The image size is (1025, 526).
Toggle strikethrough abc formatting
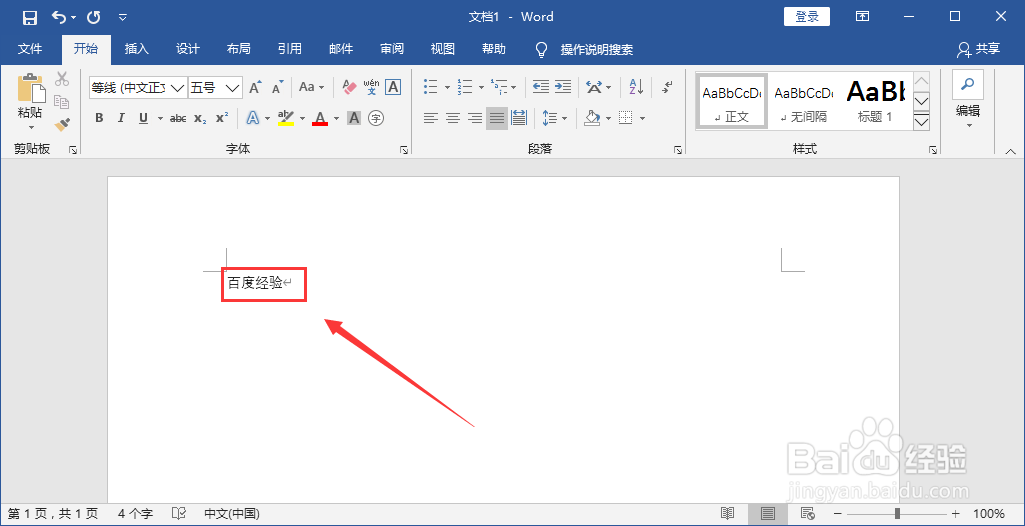click(178, 118)
